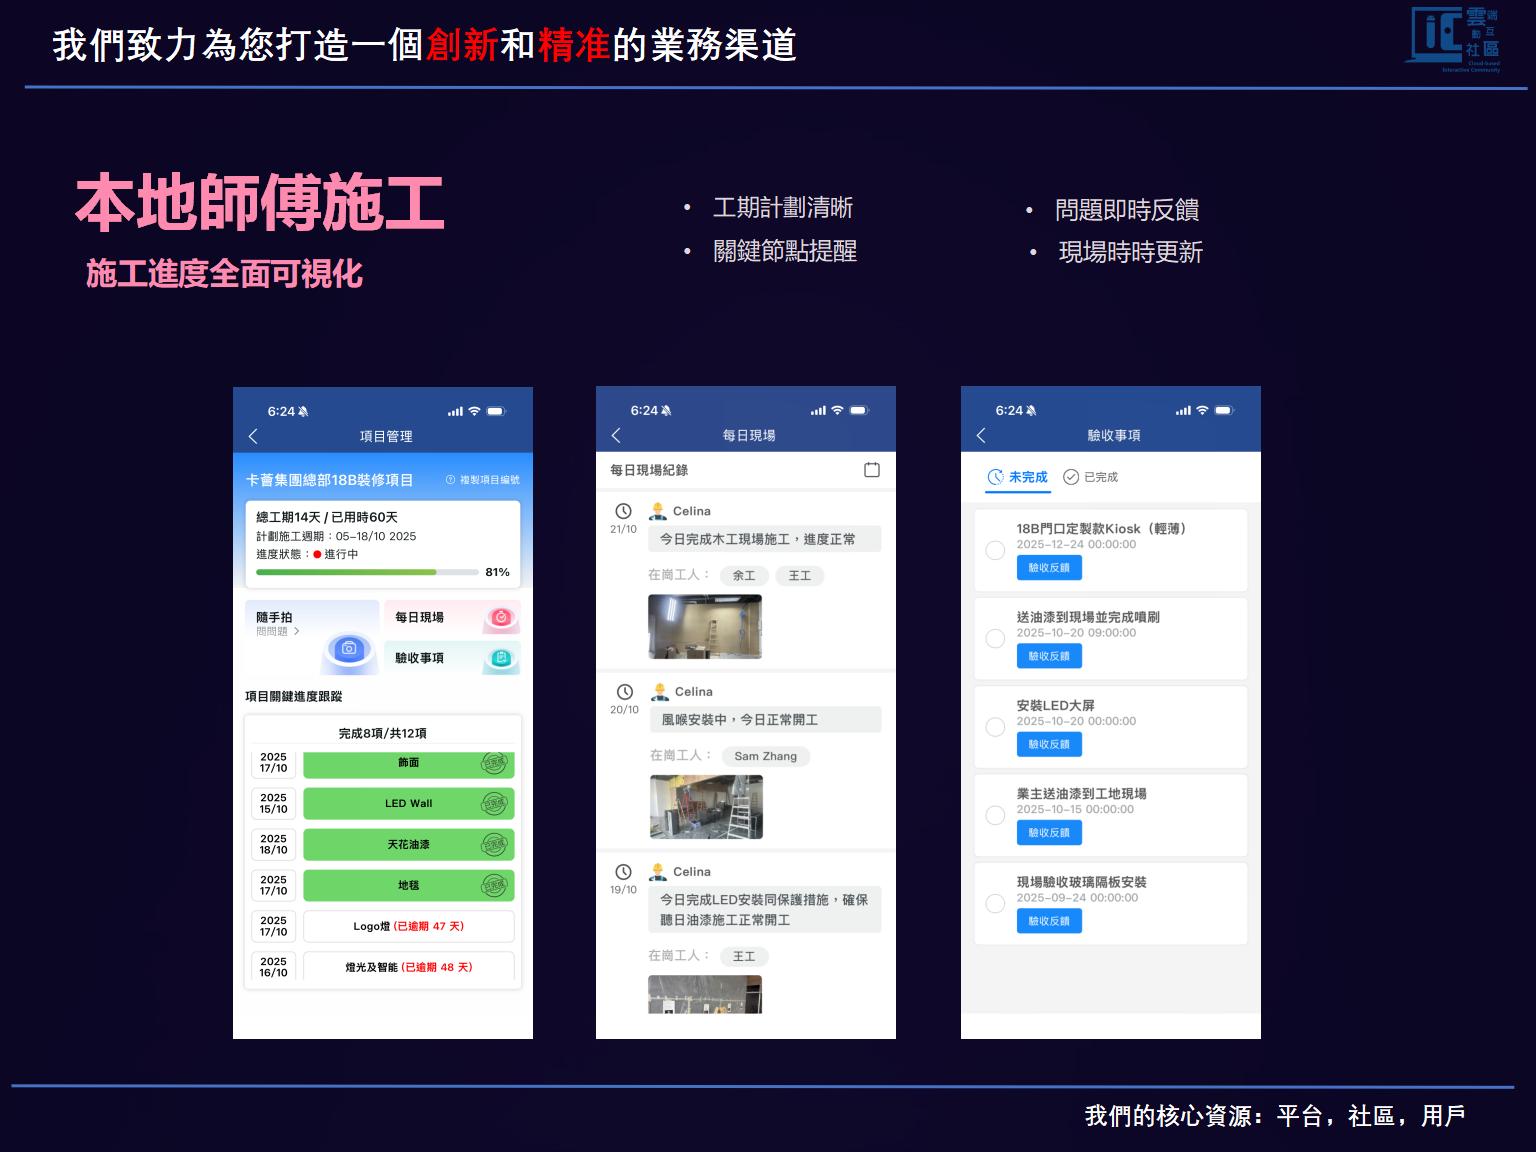The height and width of the screenshot is (1152, 1536).
Task: Mark 業主送油漆到工地現場 radio circle
Action: click(x=995, y=815)
